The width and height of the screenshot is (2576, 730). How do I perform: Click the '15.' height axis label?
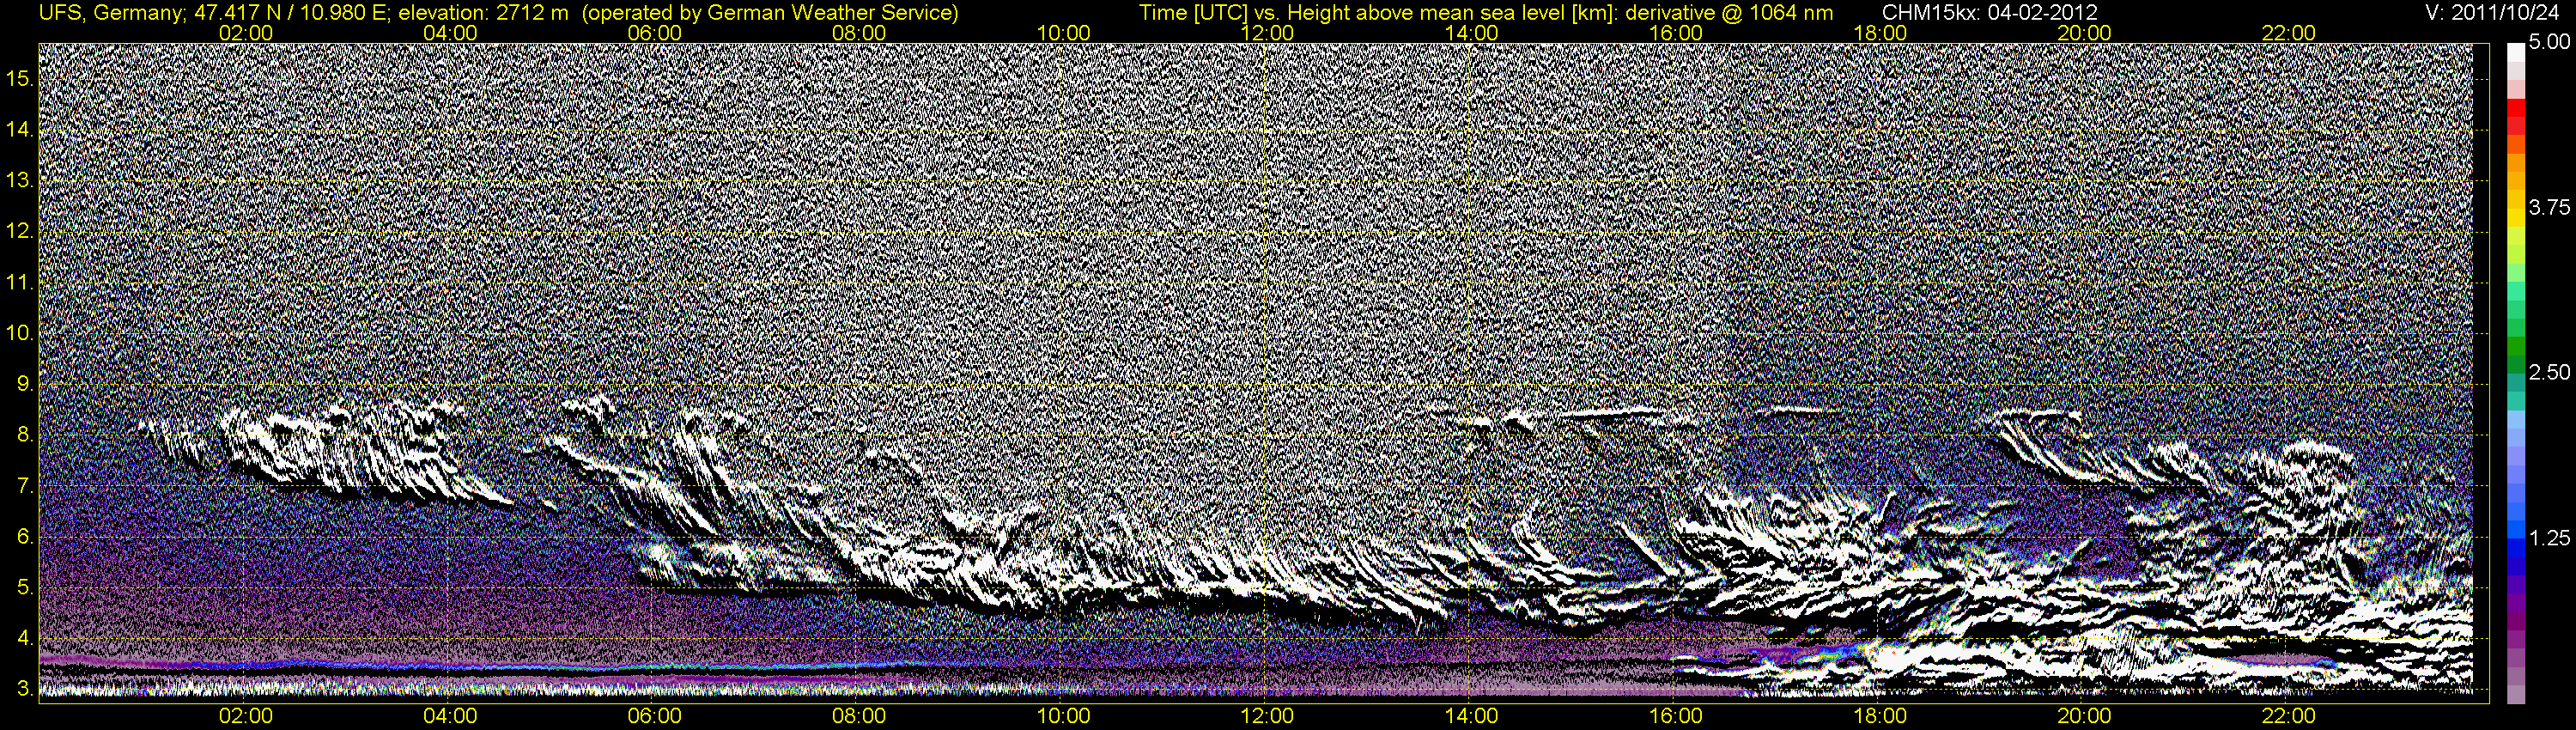(21, 78)
